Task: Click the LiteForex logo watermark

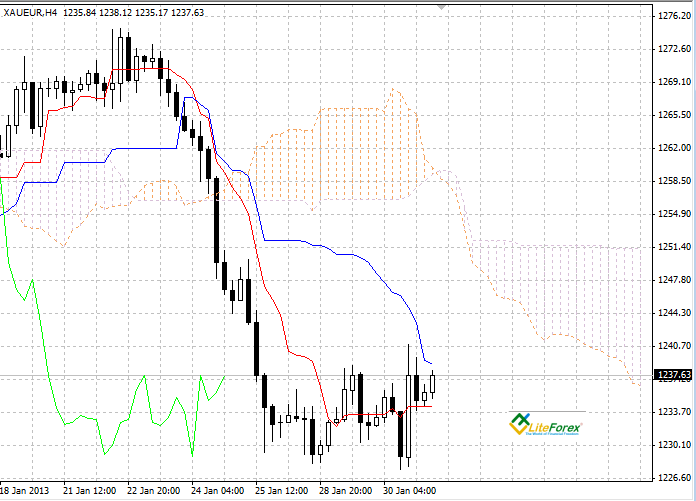Action: point(545,424)
